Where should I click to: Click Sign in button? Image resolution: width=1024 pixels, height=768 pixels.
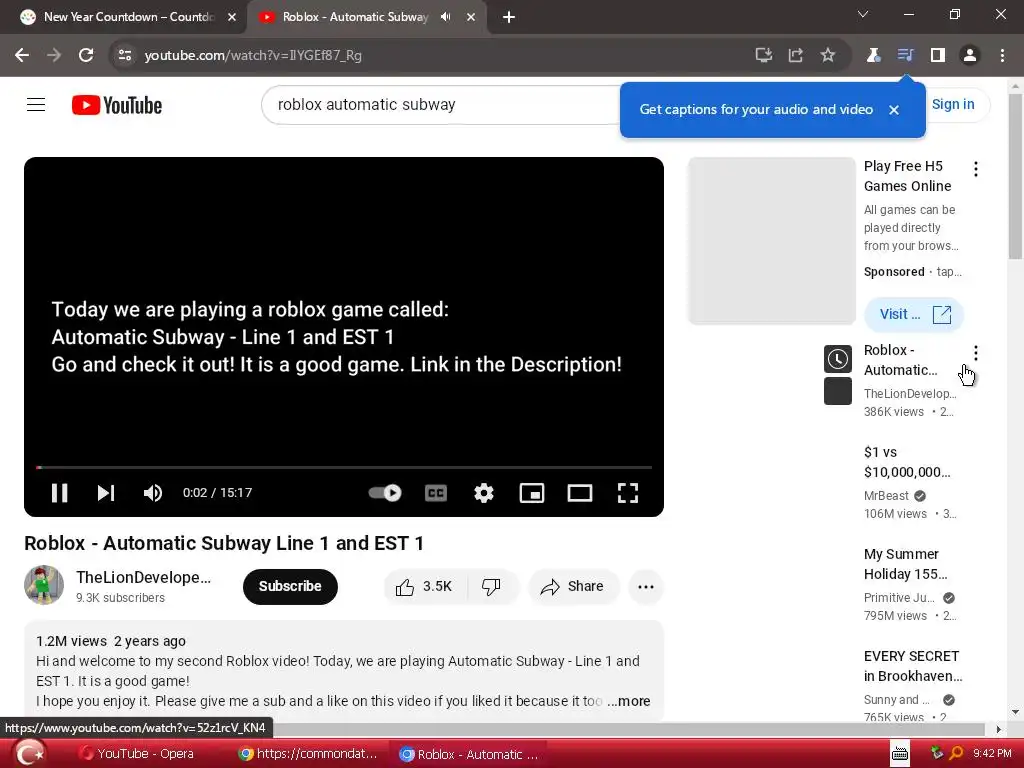[953, 104]
